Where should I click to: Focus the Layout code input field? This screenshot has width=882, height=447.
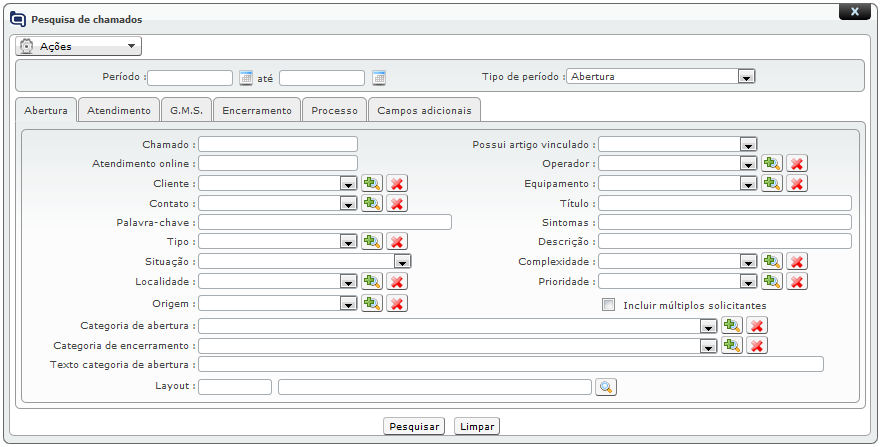tap(235, 387)
